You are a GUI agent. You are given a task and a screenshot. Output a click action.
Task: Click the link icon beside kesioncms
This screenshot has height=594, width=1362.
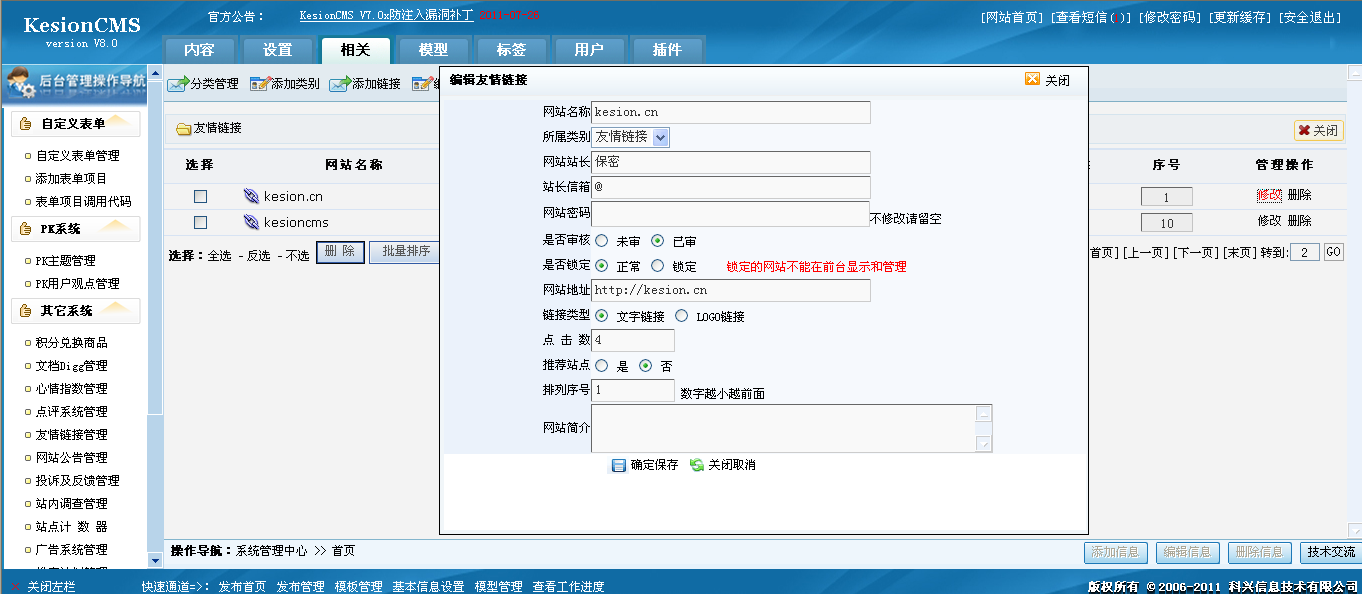tap(251, 222)
